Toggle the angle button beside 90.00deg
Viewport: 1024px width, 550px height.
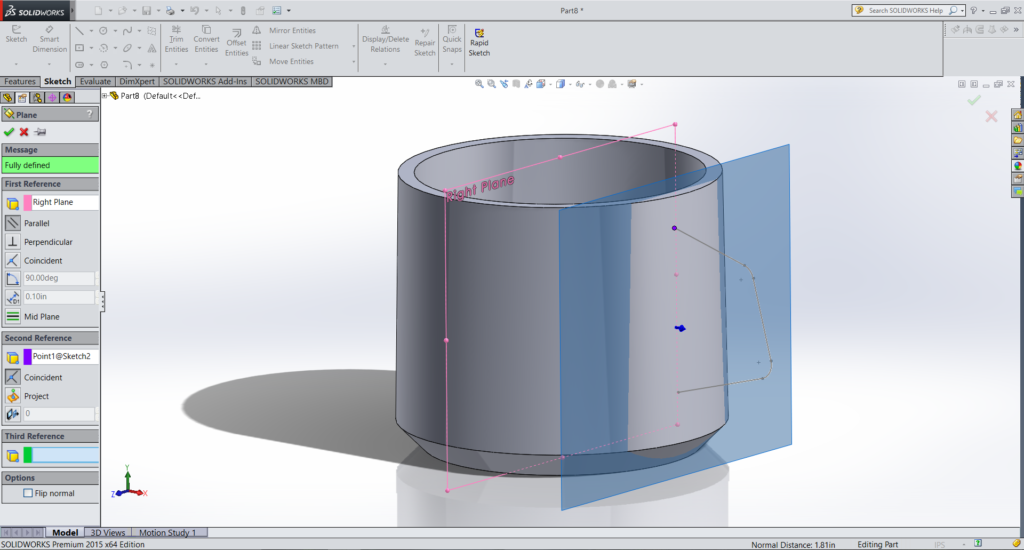pyautogui.click(x=12, y=278)
